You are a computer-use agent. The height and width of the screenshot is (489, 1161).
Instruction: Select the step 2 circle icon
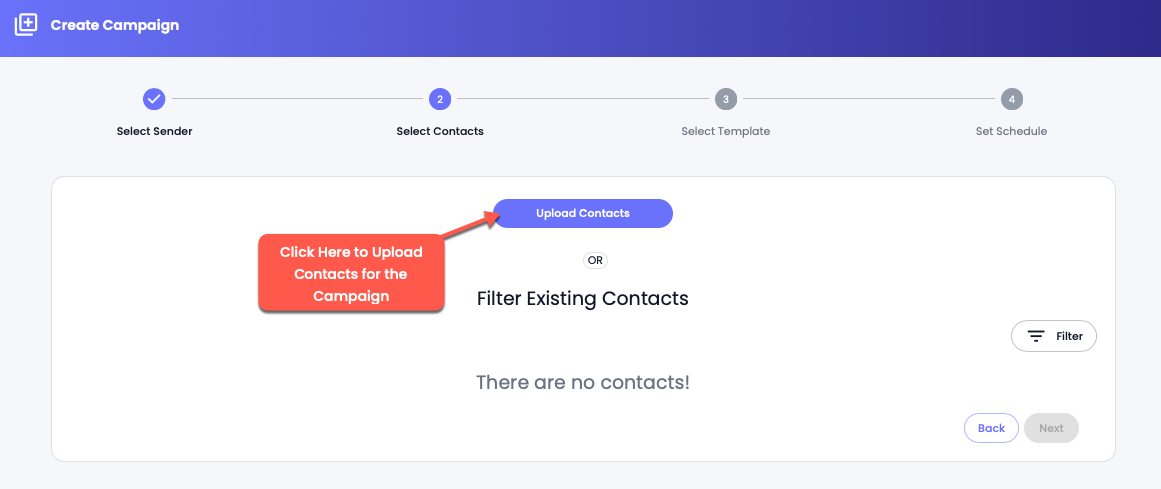[440, 99]
